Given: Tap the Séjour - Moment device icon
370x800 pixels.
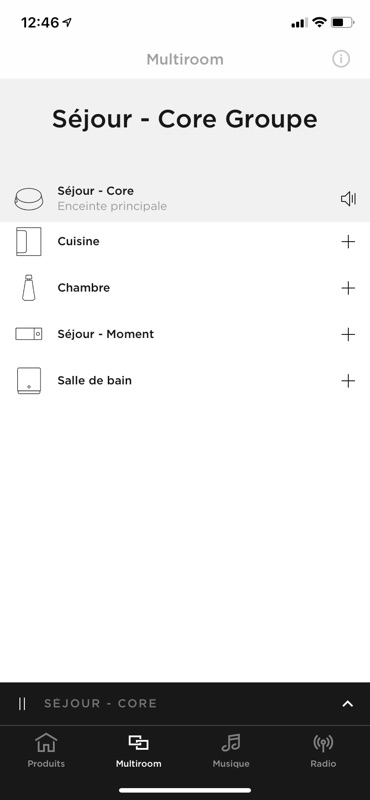Looking at the screenshot, I should (29, 334).
